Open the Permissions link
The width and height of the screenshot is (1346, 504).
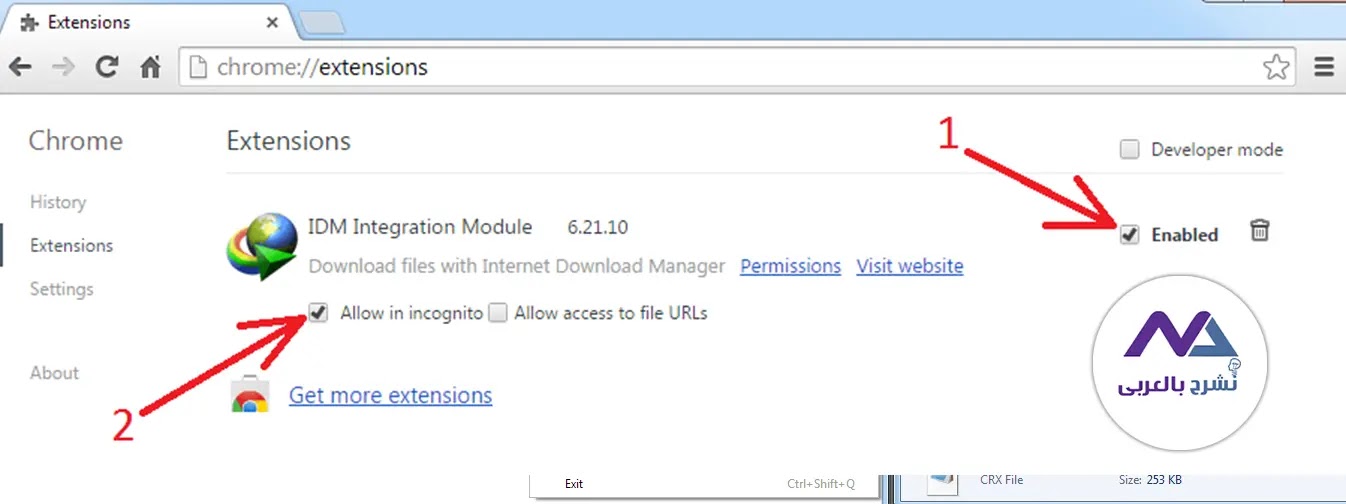[790, 266]
